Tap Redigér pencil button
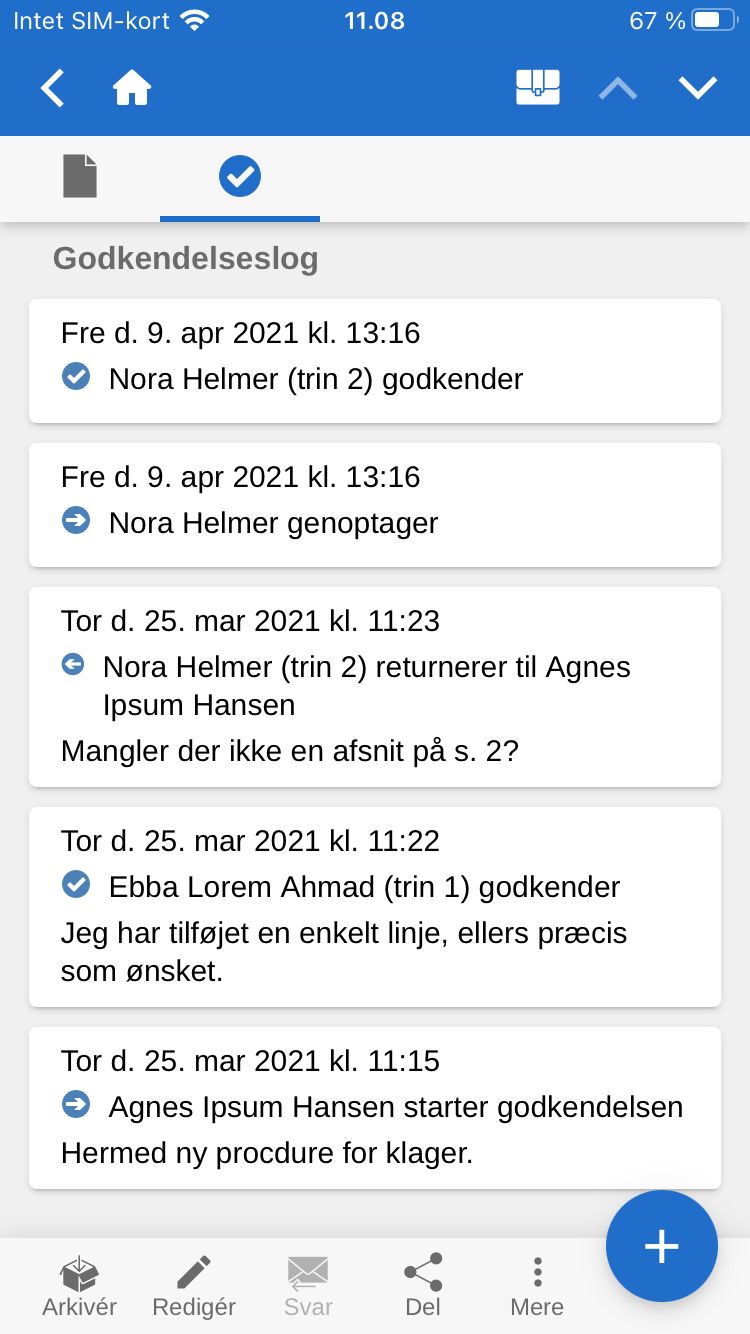The image size is (750, 1334). (x=194, y=1286)
